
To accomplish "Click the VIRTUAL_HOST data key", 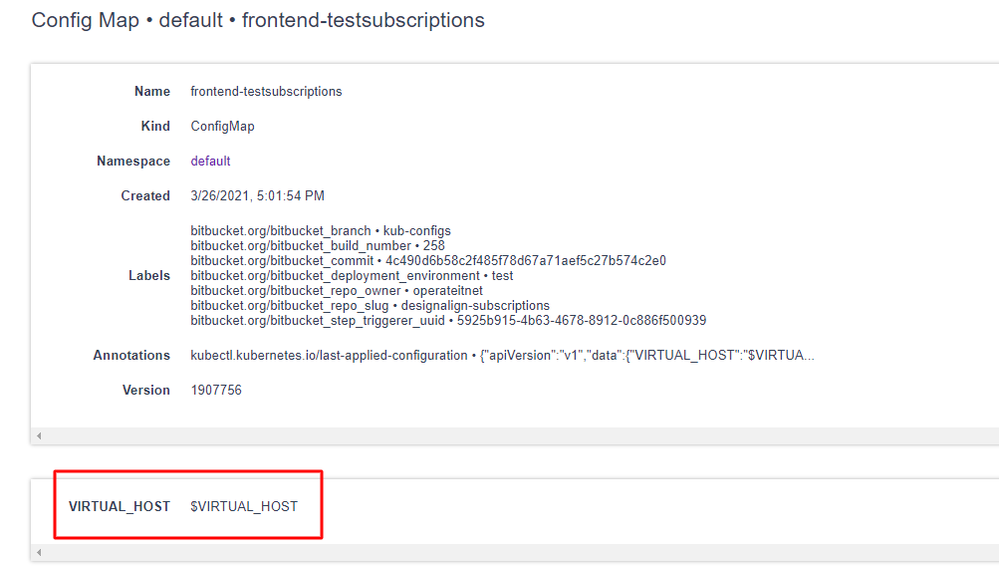I will [119, 507].
